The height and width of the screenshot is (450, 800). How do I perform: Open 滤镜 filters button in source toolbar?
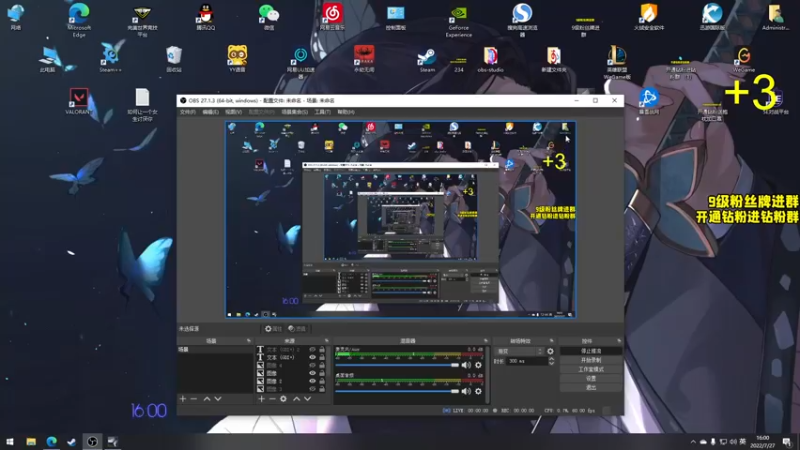[297, 329]
